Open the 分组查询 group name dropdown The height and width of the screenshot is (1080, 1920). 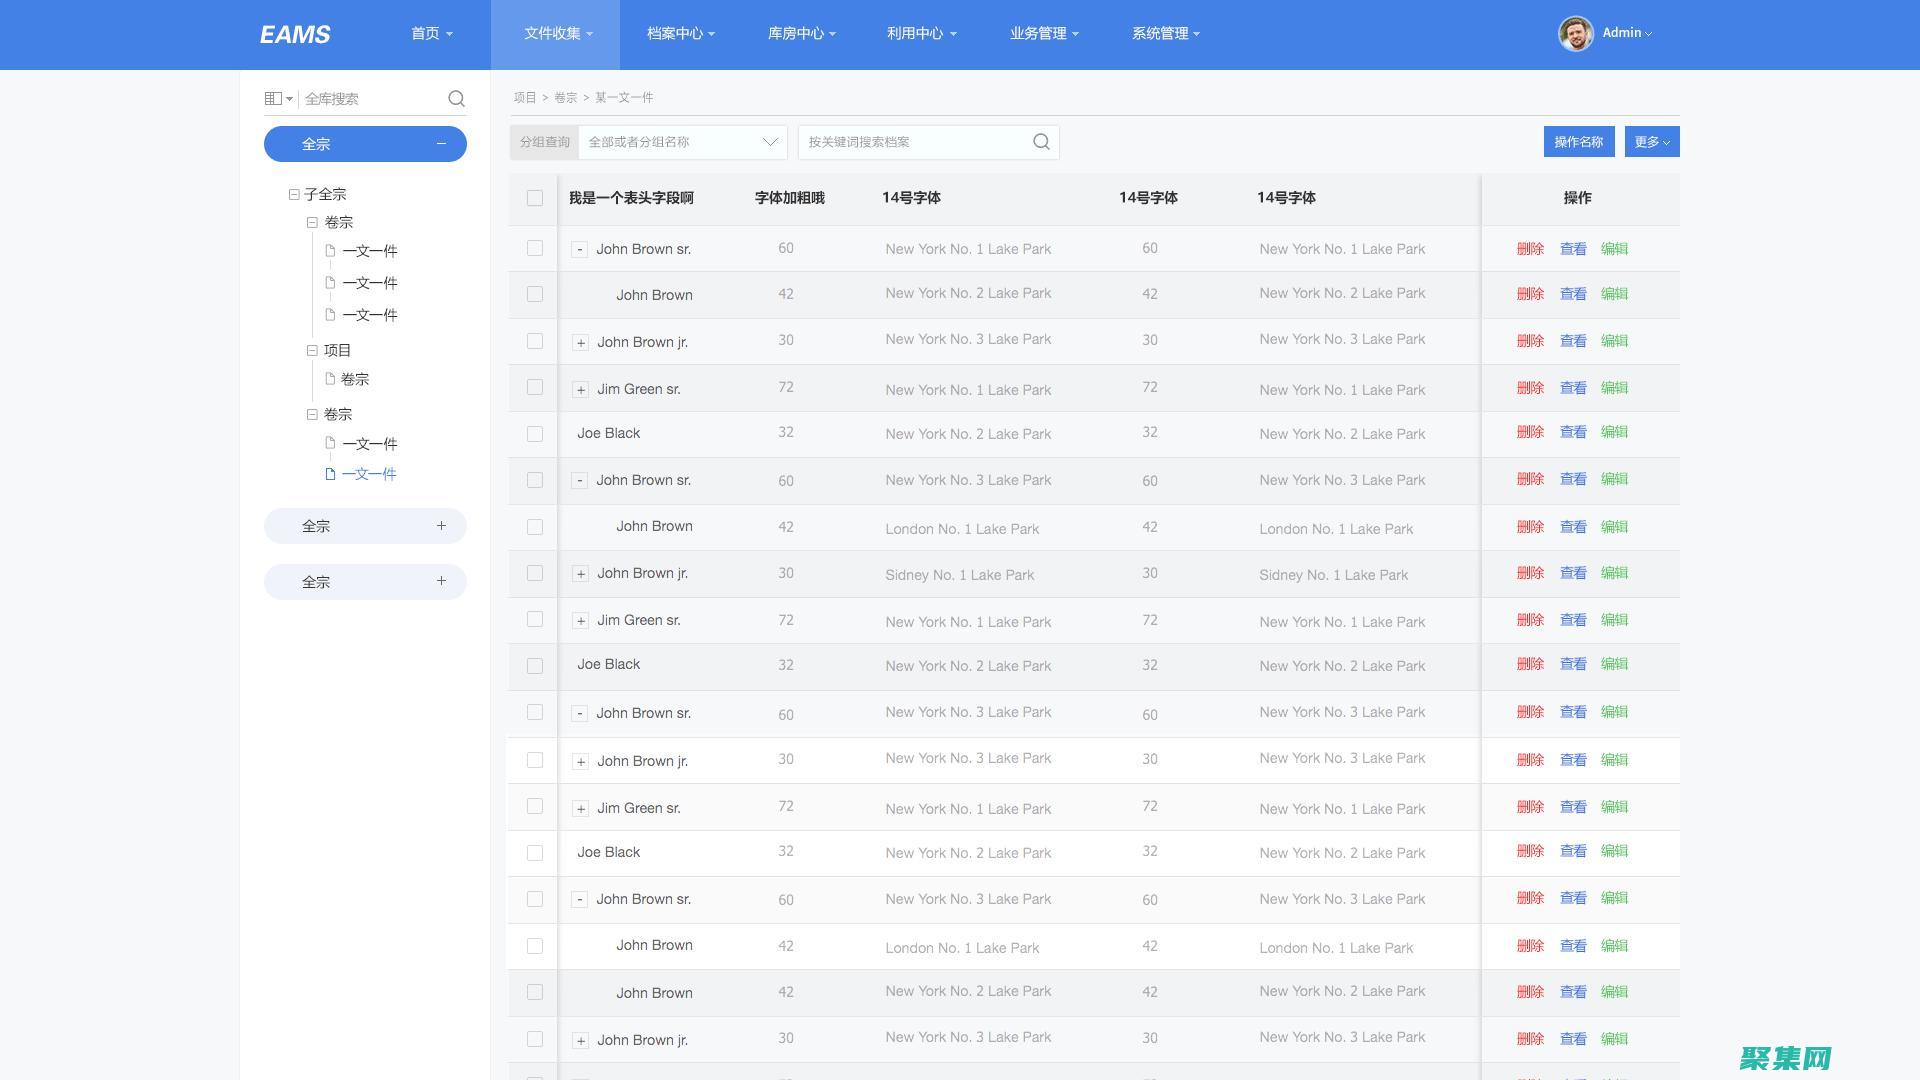pyautogui.click(x=682, y=142)
